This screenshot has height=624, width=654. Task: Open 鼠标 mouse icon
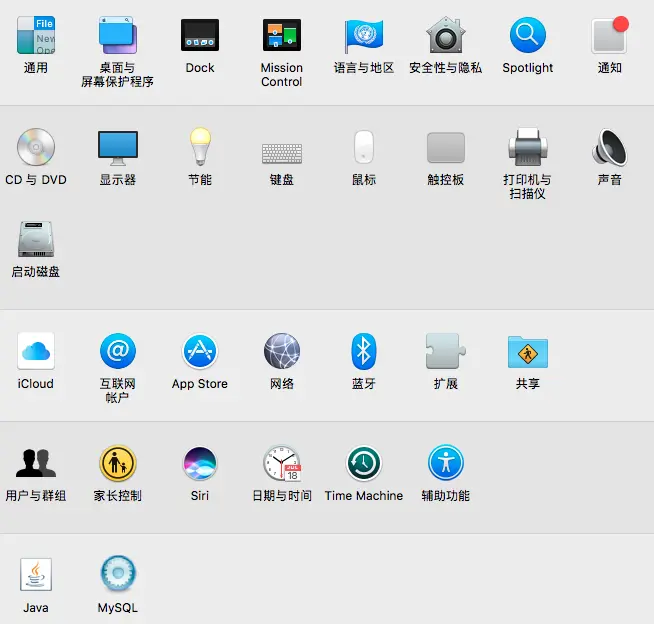[364, 147]
